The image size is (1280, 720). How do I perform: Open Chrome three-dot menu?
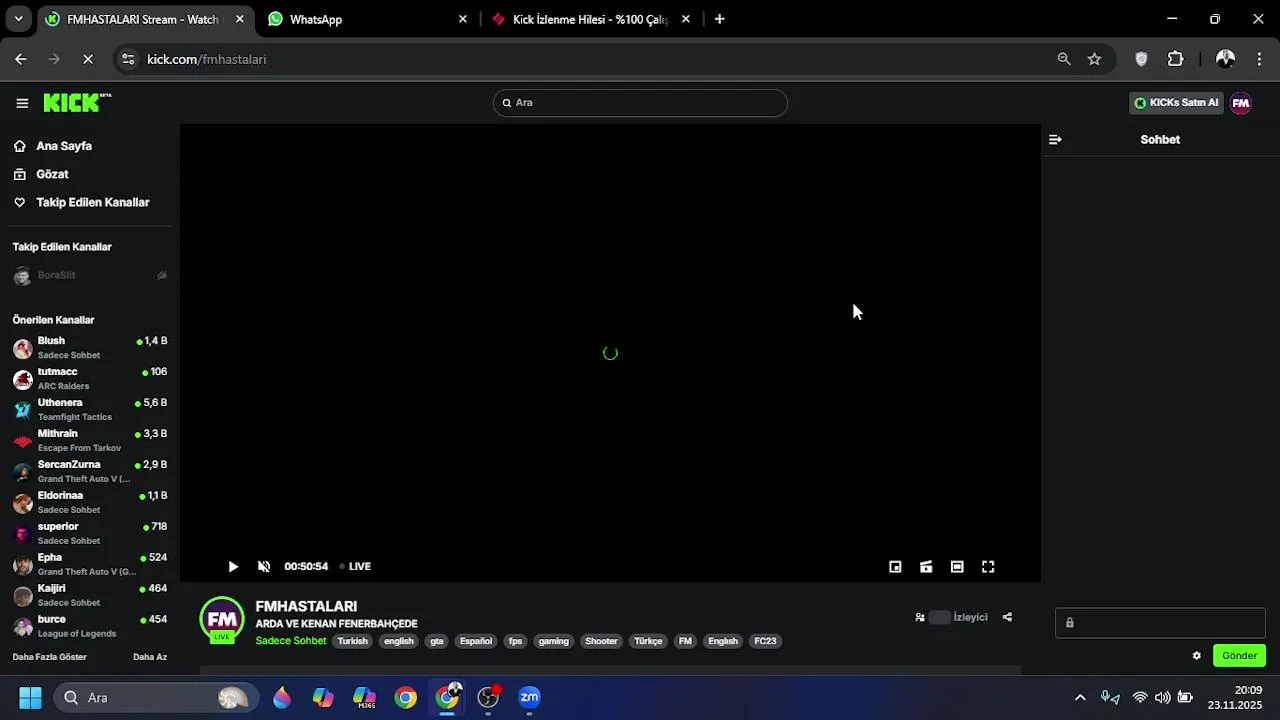[1259, 59]
